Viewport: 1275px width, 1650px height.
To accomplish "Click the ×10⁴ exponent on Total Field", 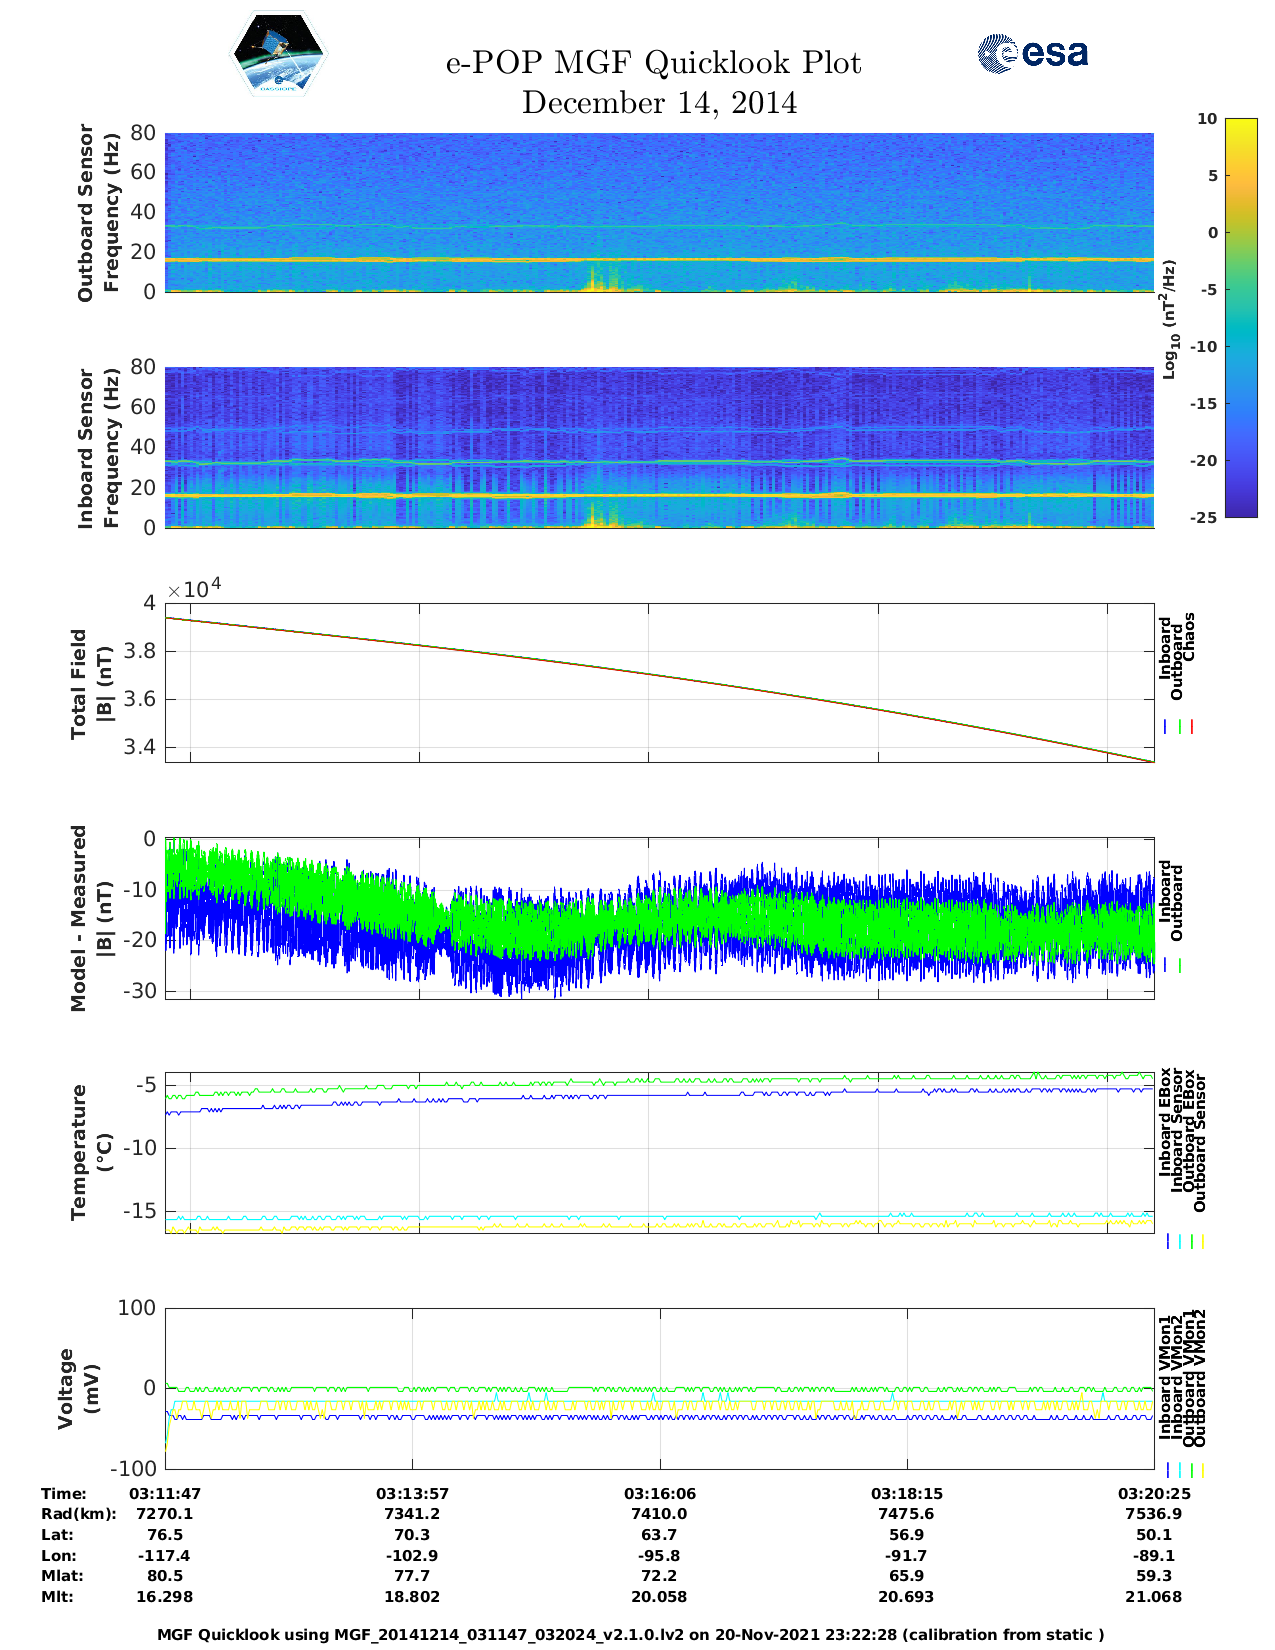I will click(x=194, y=588).
